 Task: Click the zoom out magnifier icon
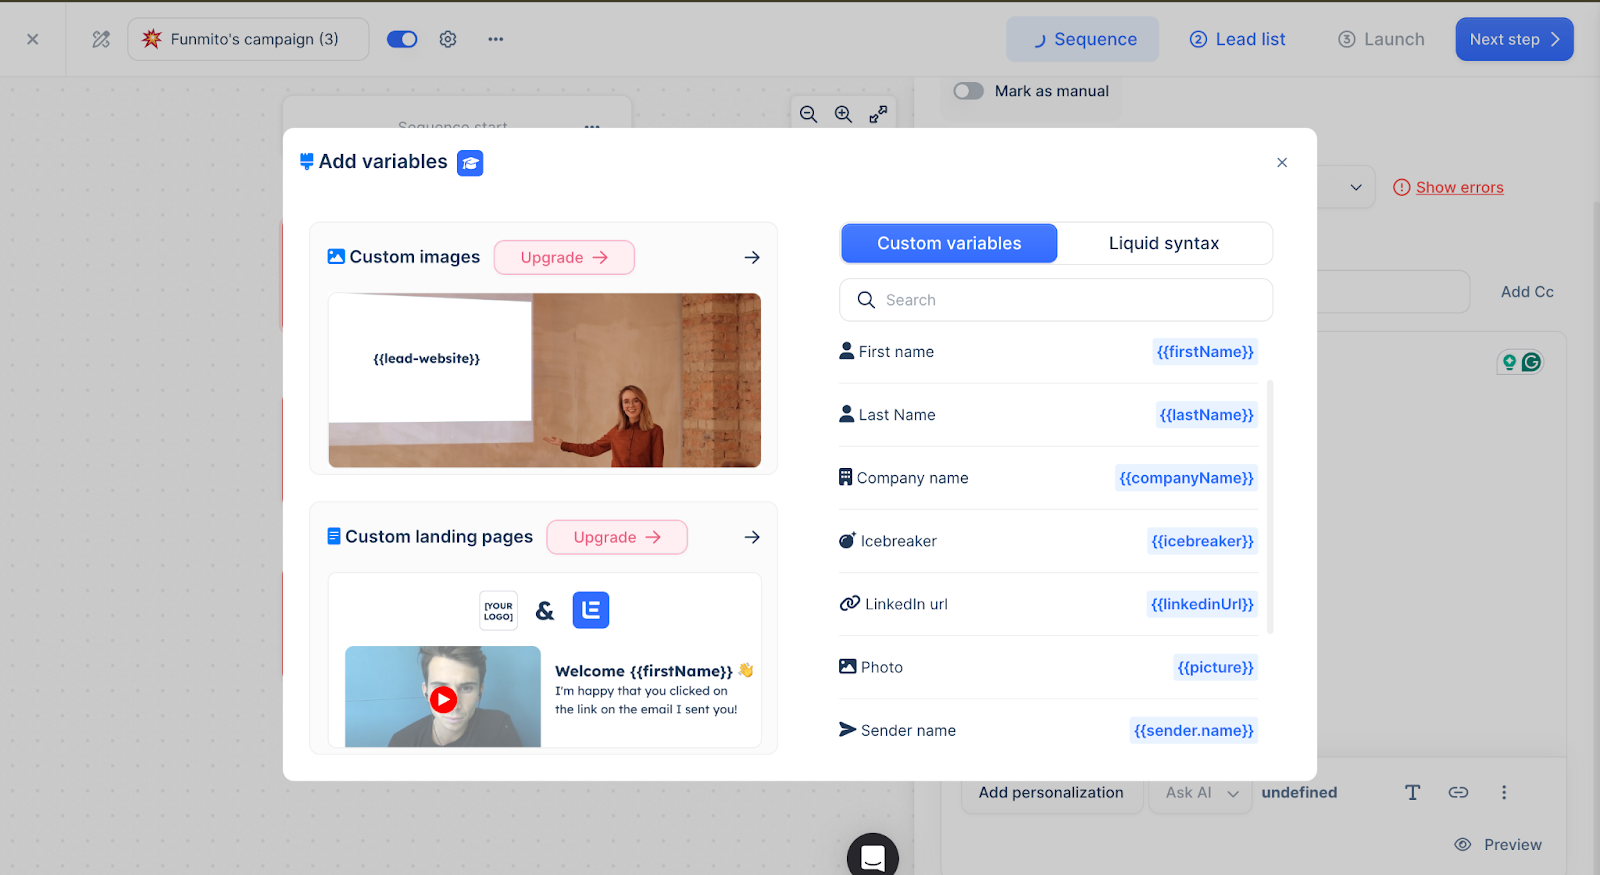coord(808,114)
